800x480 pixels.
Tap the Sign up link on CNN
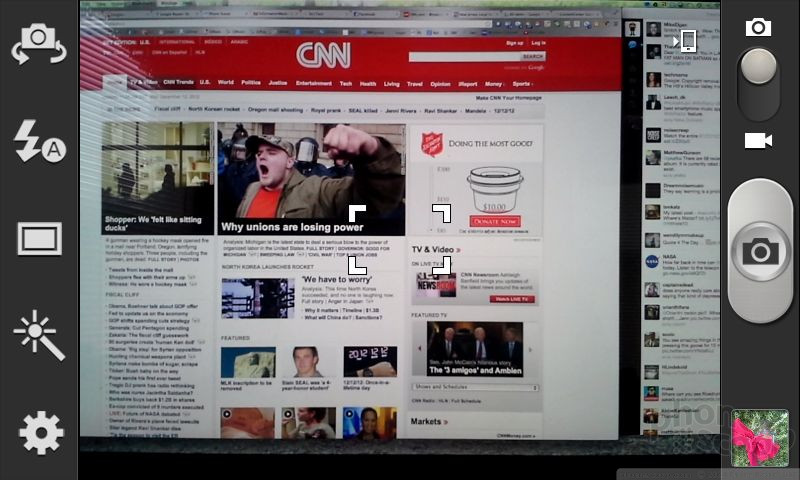(x=514, y=43)
